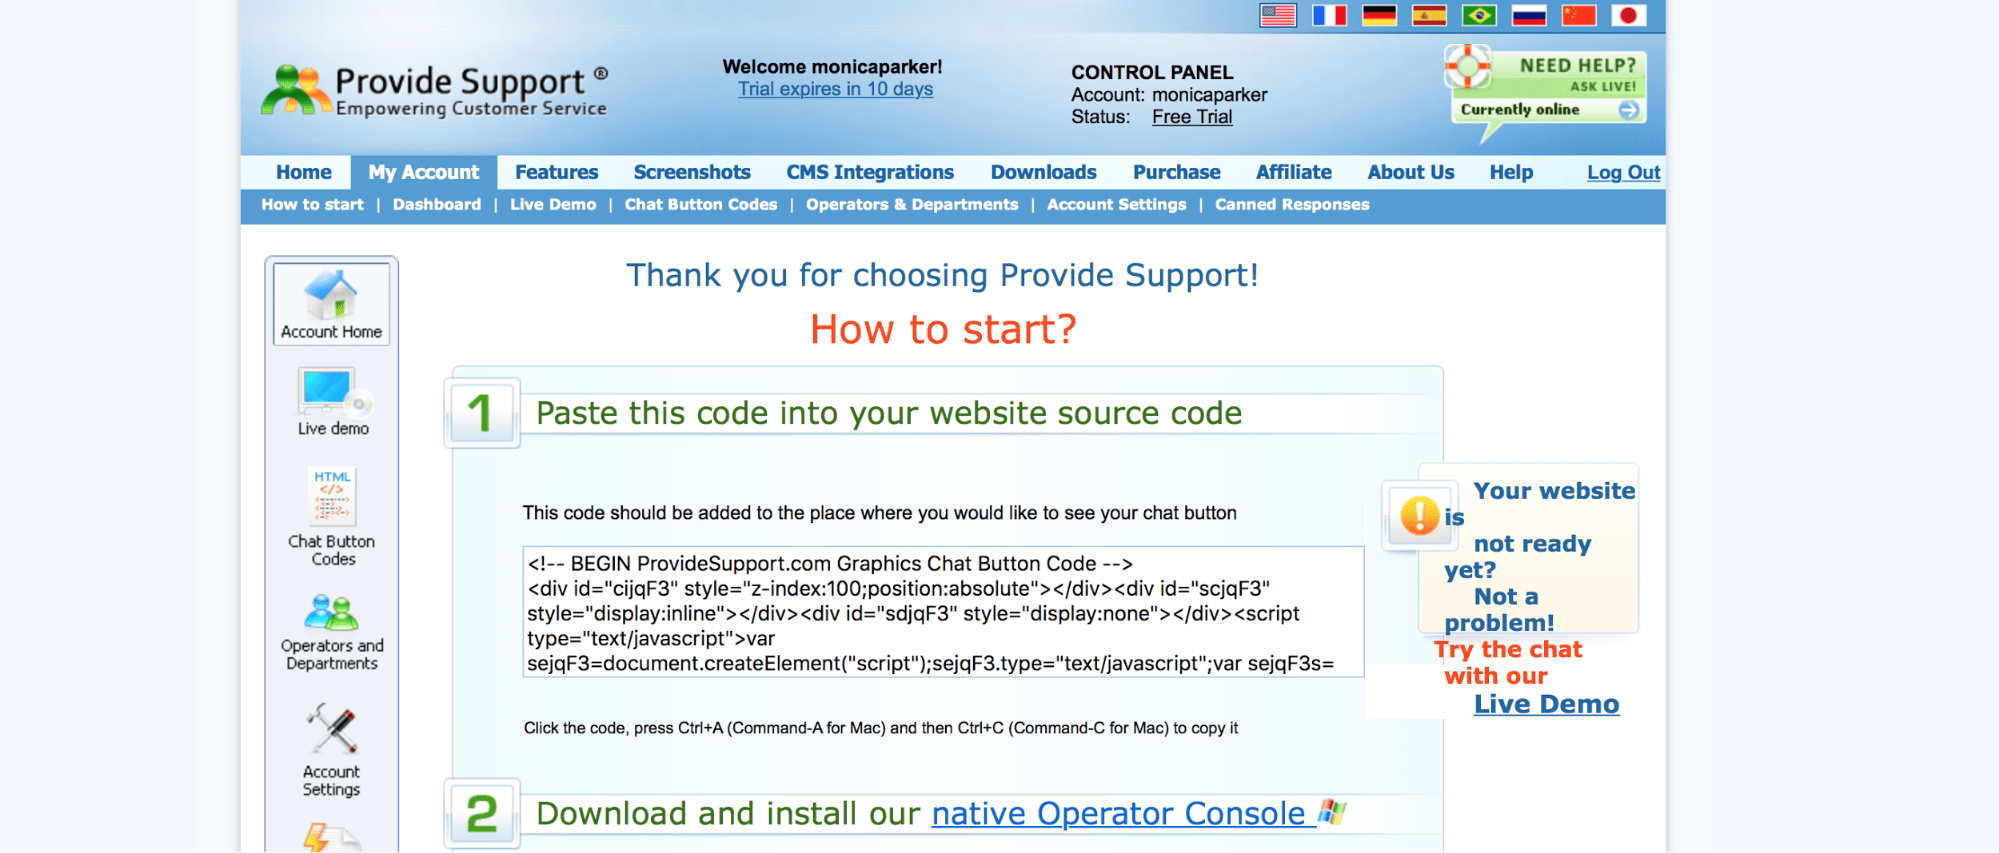Go to Operators & Departments in the submenu

(x=912, y=204)
